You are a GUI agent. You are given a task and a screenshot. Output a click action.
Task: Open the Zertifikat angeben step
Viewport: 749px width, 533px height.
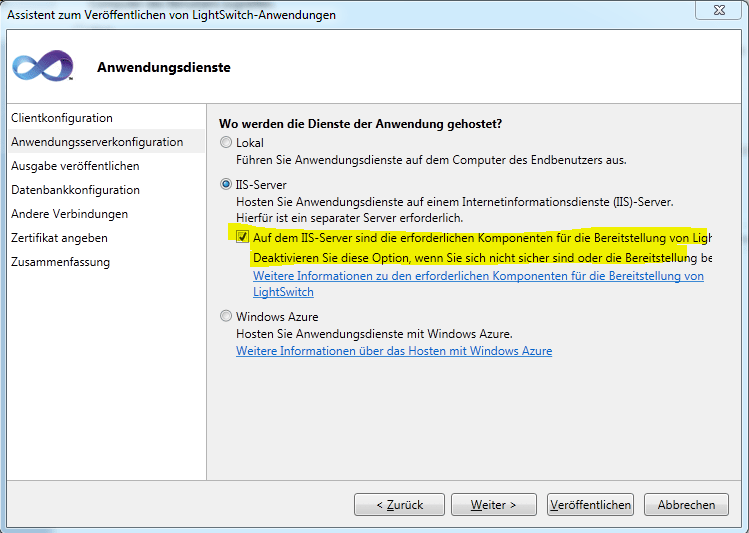click(59, 237)
